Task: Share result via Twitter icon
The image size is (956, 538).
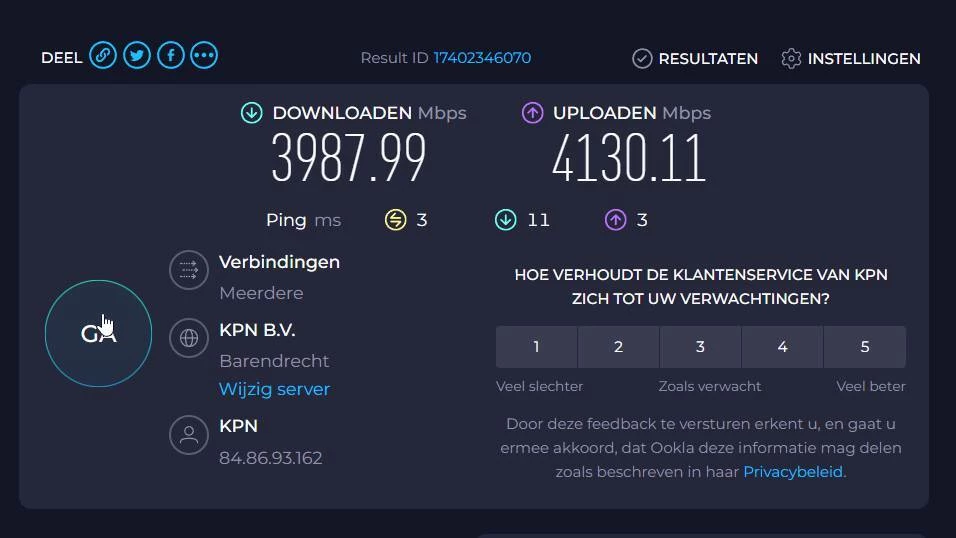Action: pyautogui.click(x=137, y=56)
